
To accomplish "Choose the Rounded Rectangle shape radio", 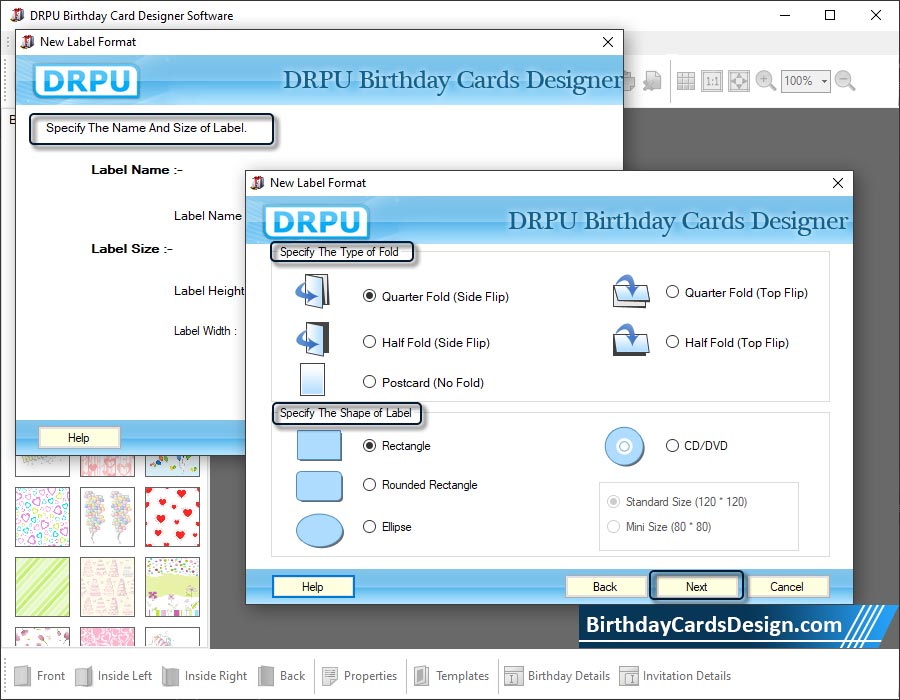I will coord(370,485).
